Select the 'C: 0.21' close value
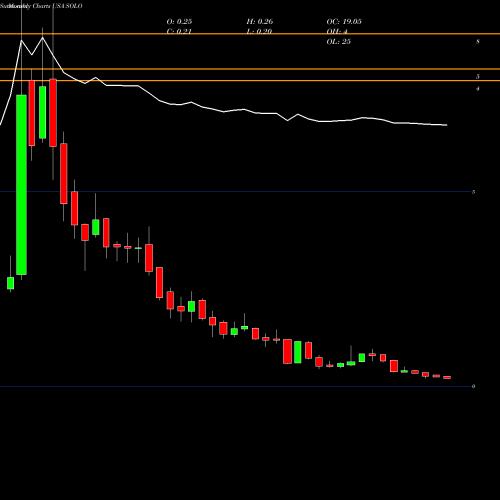Viewport: 500px width, 500px height. (179, 31)
